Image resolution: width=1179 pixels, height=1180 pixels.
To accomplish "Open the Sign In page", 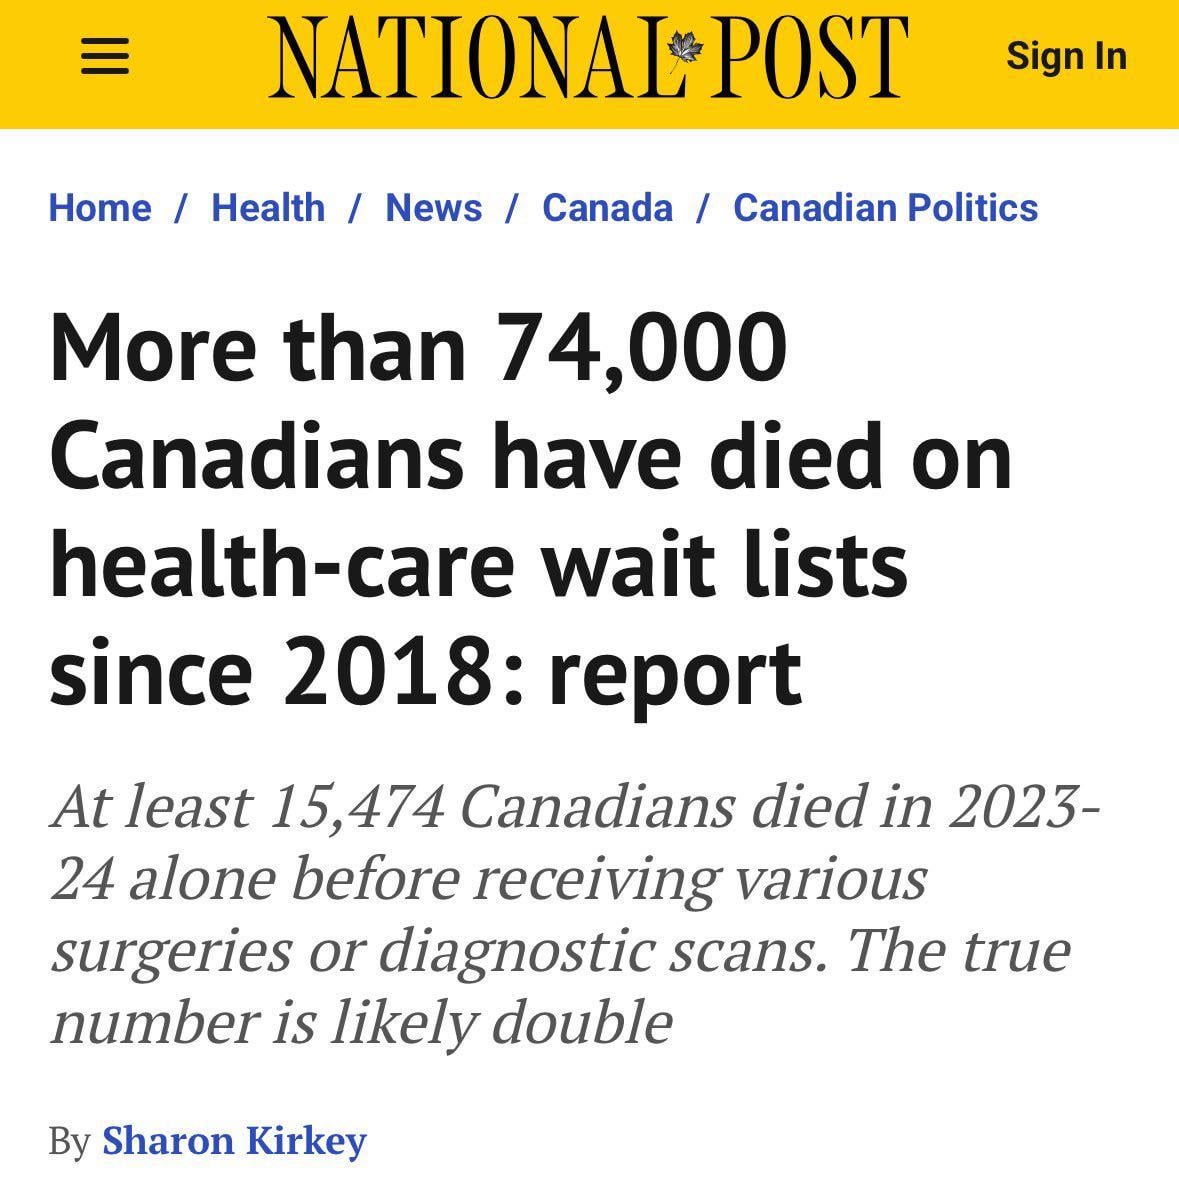I will [1066, 56].
